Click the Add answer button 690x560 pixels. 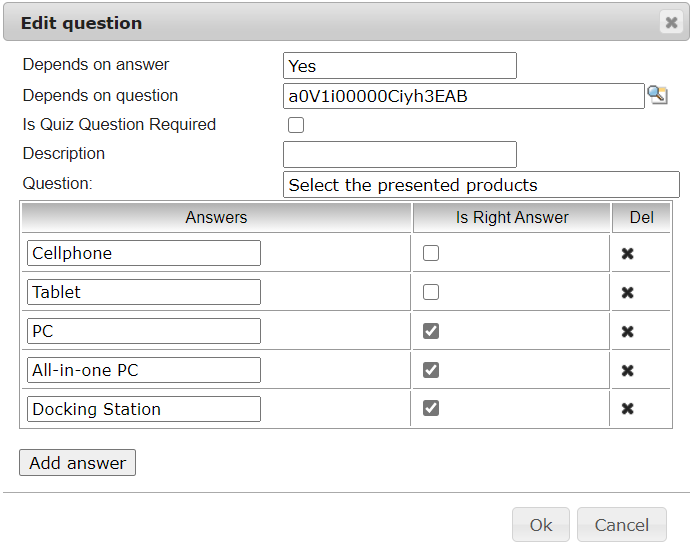click(x=78, y=463)
